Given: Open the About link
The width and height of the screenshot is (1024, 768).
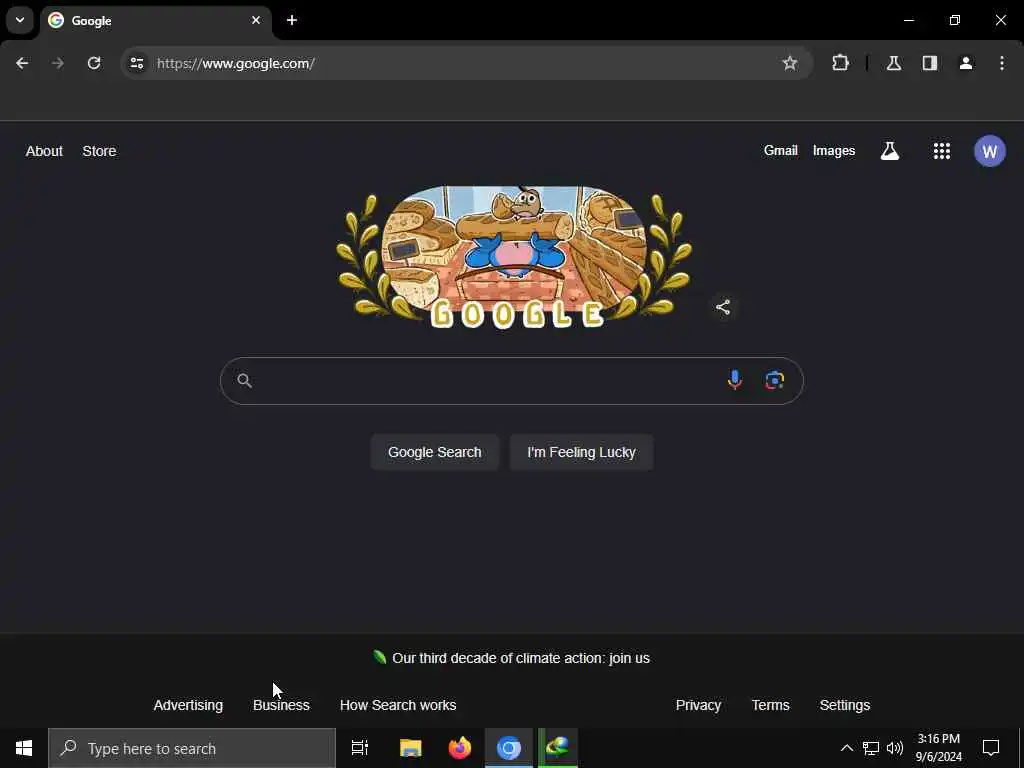Looking at the screenshot, I should click(x=44, y=151).
